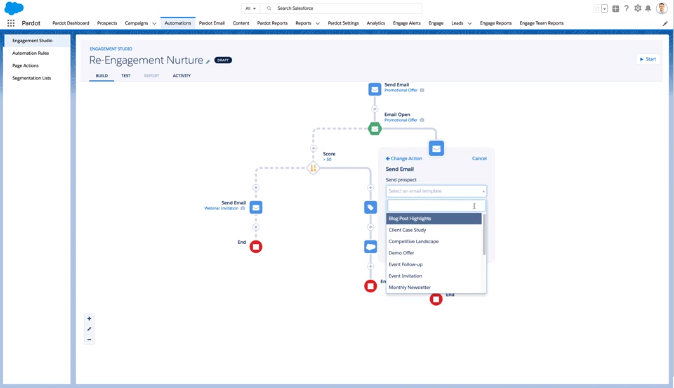Select the Send Email Webinar Invitation node
Image resolution: width=674 pixels, height=388 pixels.
[x=256, y=208]
